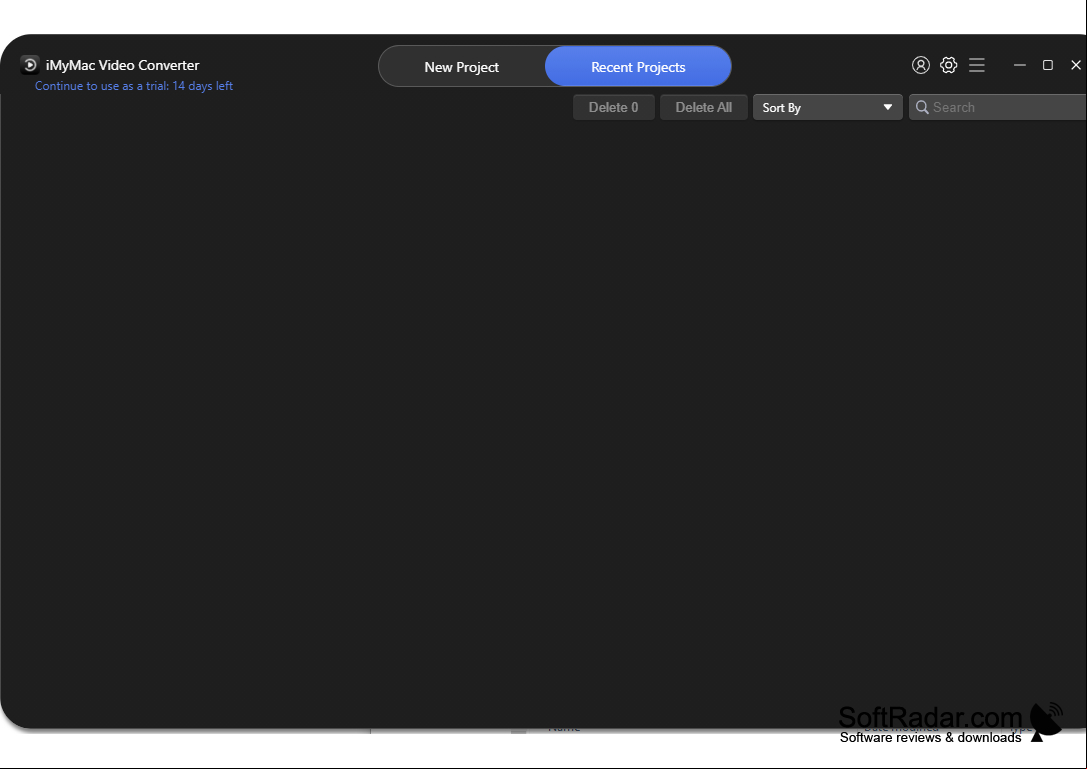Screen dimensions: 1087x769
Task: Select the Recent Projects tab
Action: tap(638, 67)
